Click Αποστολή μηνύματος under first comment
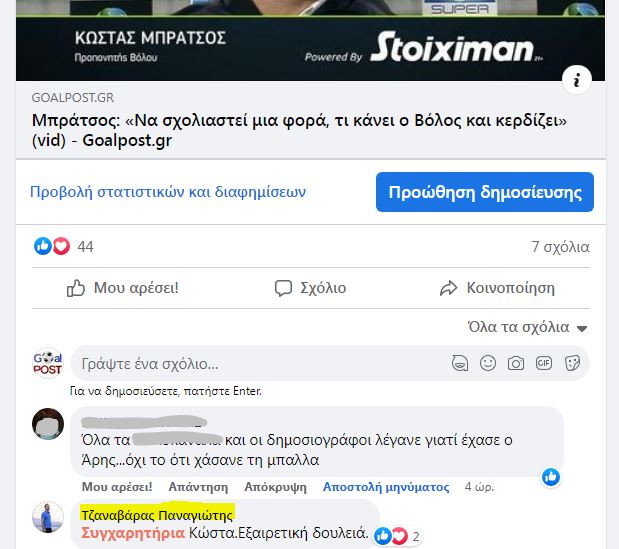Image resolution: width=619 pixels, height=549 pixels. [x=386, y=487]
